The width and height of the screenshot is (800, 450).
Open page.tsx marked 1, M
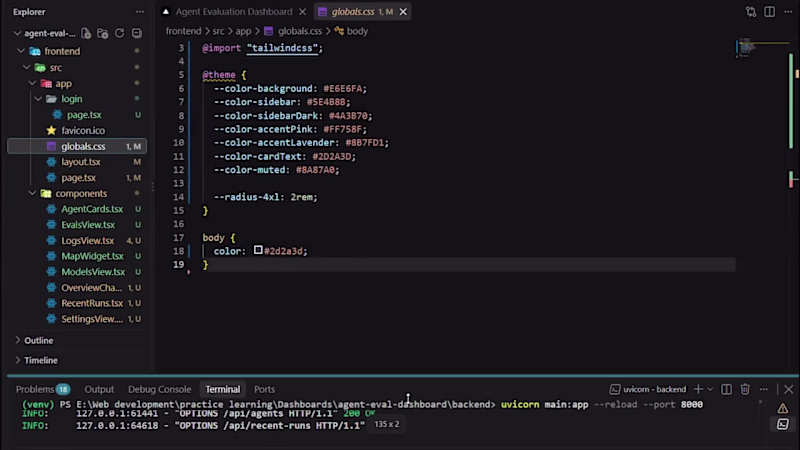click(79, 178)
